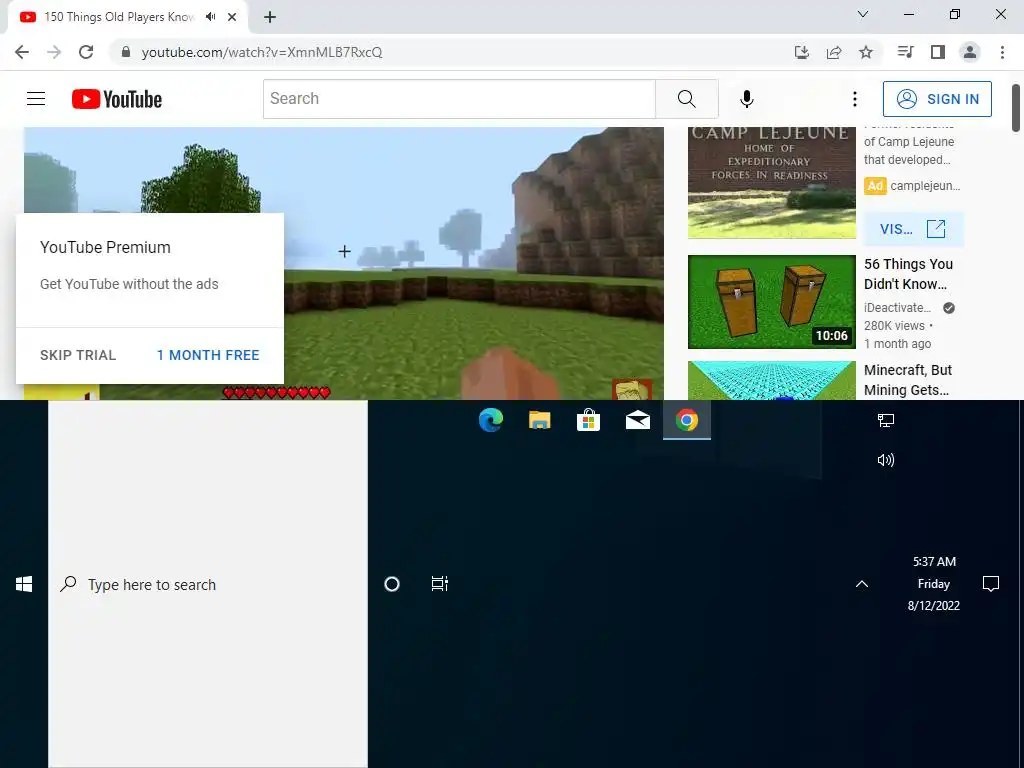Click the Chrome taskbar icon
The height and width of the screenshot is (768, 1024).
(x=686, y=420)
